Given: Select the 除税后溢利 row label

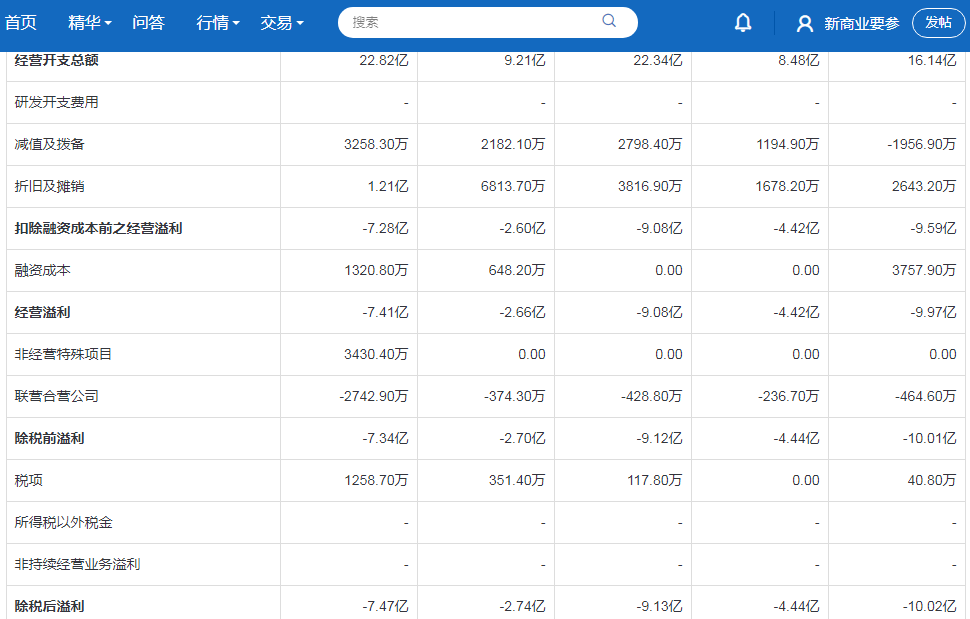Looking at the screenshot, I should (x=50, y=606).
